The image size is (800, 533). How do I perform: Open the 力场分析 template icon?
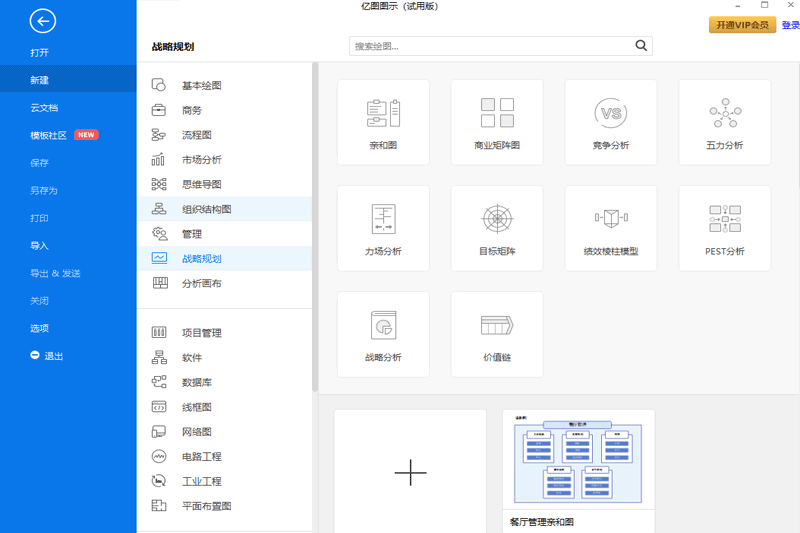click(x=383, y=219)
